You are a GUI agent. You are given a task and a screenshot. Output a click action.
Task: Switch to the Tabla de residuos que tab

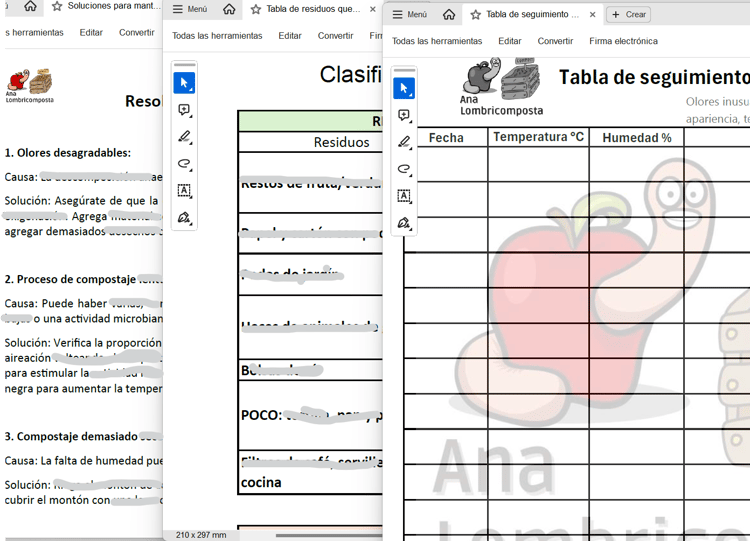click(x=313, y=9)
